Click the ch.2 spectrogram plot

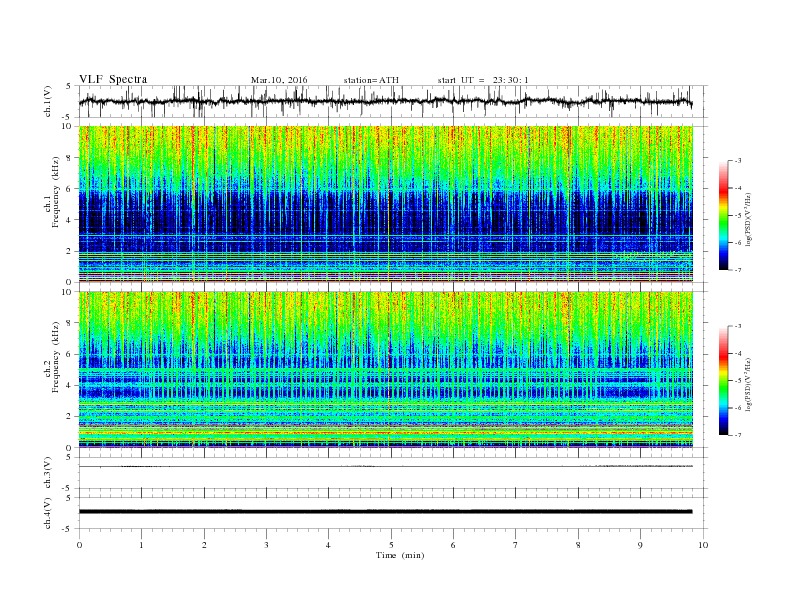[x=386, y=370]
